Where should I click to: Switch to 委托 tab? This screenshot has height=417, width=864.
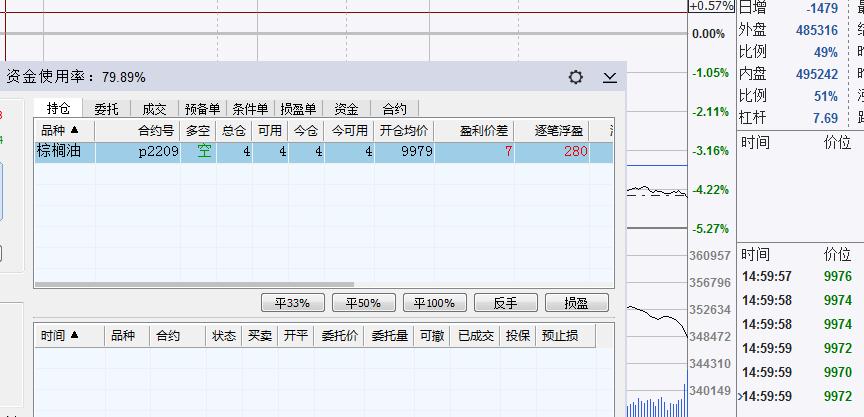[106, 109]
